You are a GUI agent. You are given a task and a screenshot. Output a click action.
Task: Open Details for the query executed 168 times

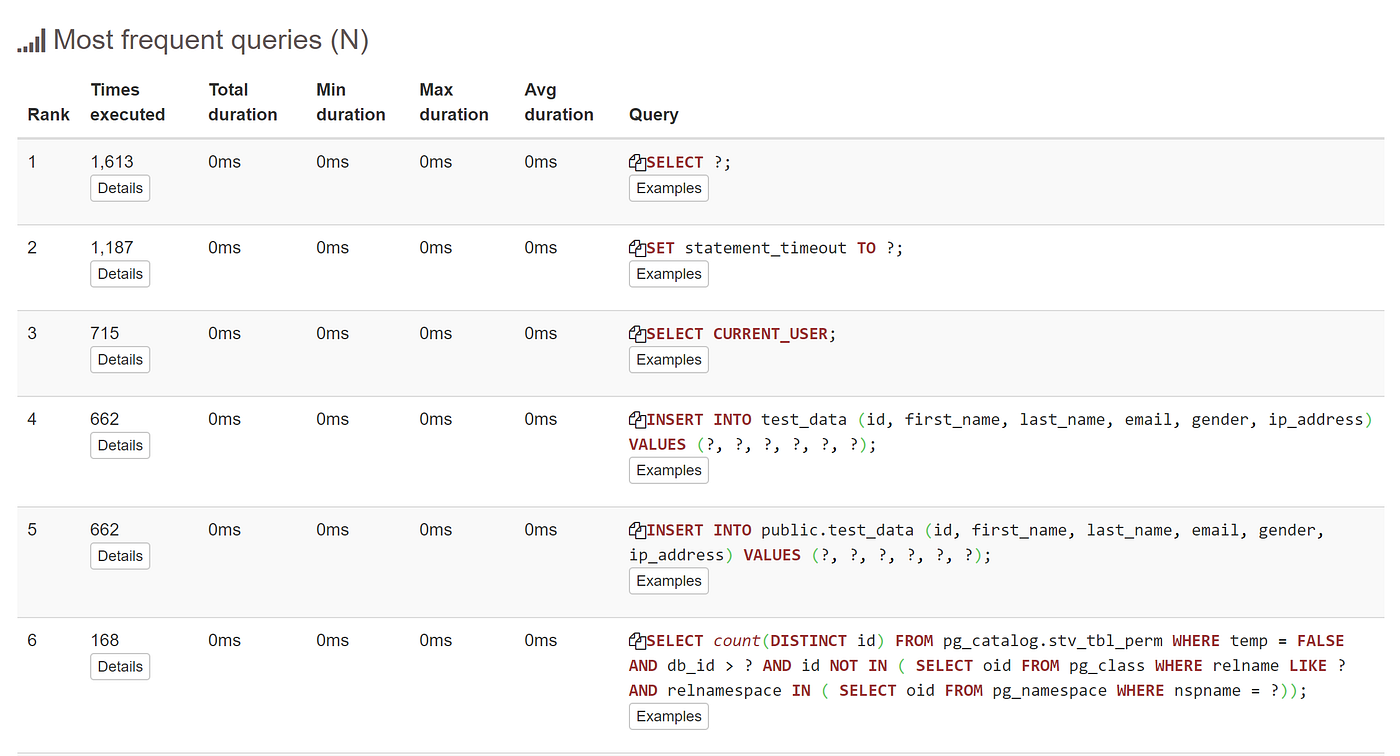coord(120,667)
